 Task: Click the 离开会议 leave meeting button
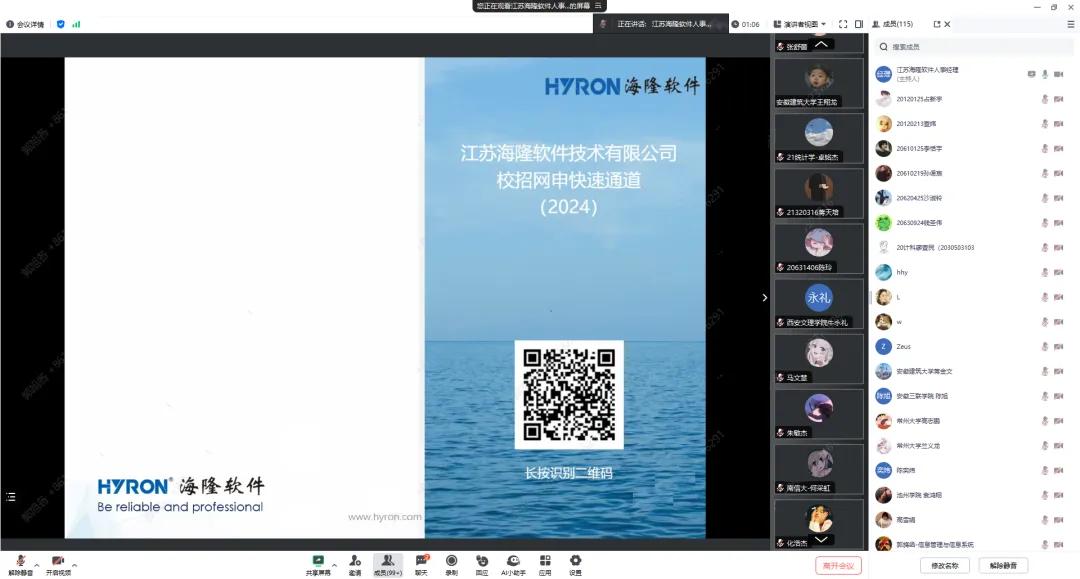[838, 565]
